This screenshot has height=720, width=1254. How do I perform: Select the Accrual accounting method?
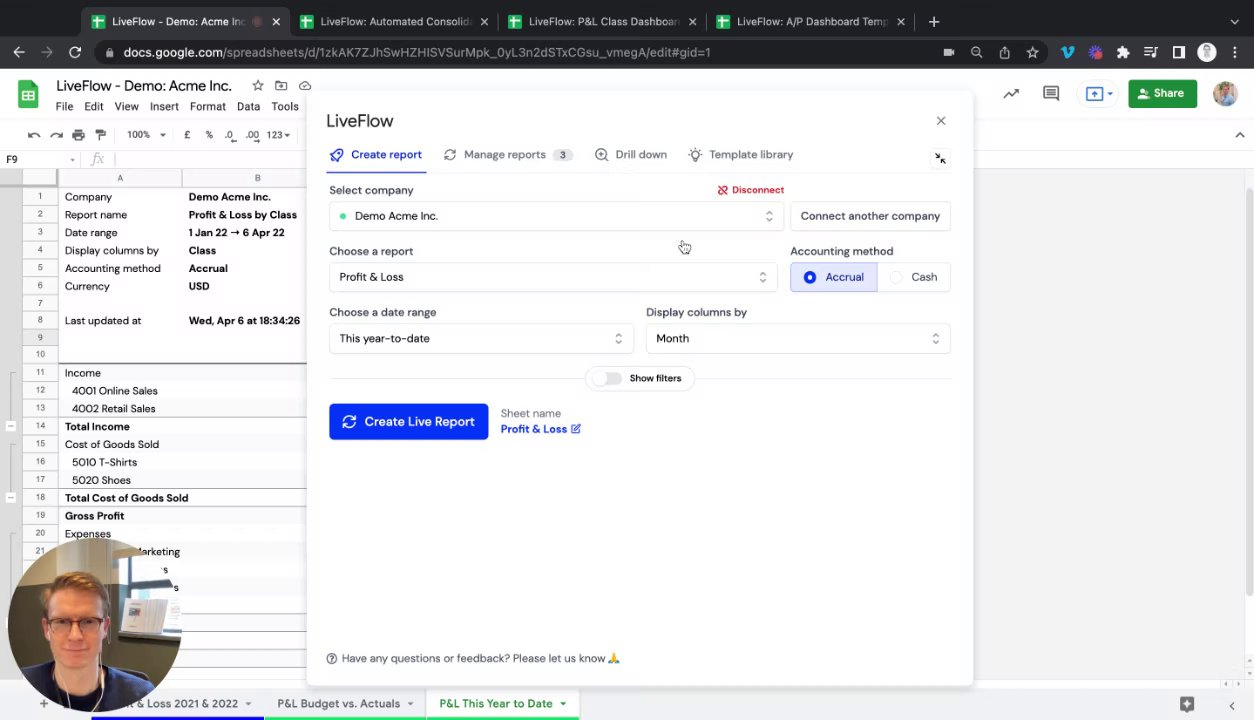click(x=834, y=277)
